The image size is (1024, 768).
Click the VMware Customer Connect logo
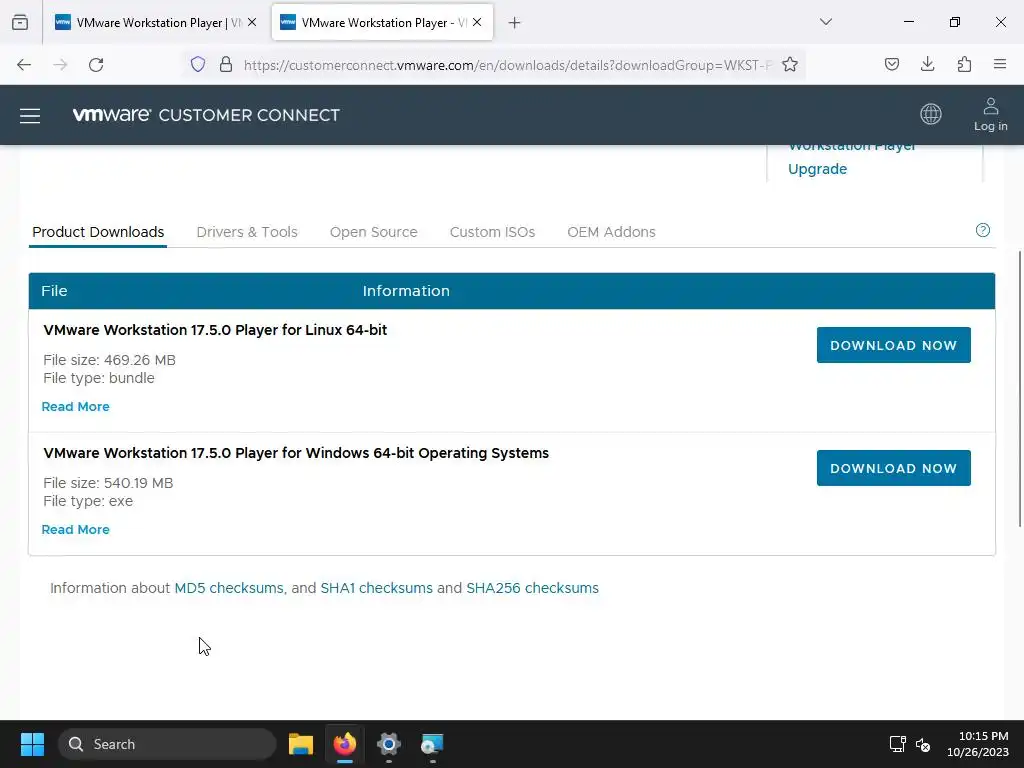(x=206, y=115)
